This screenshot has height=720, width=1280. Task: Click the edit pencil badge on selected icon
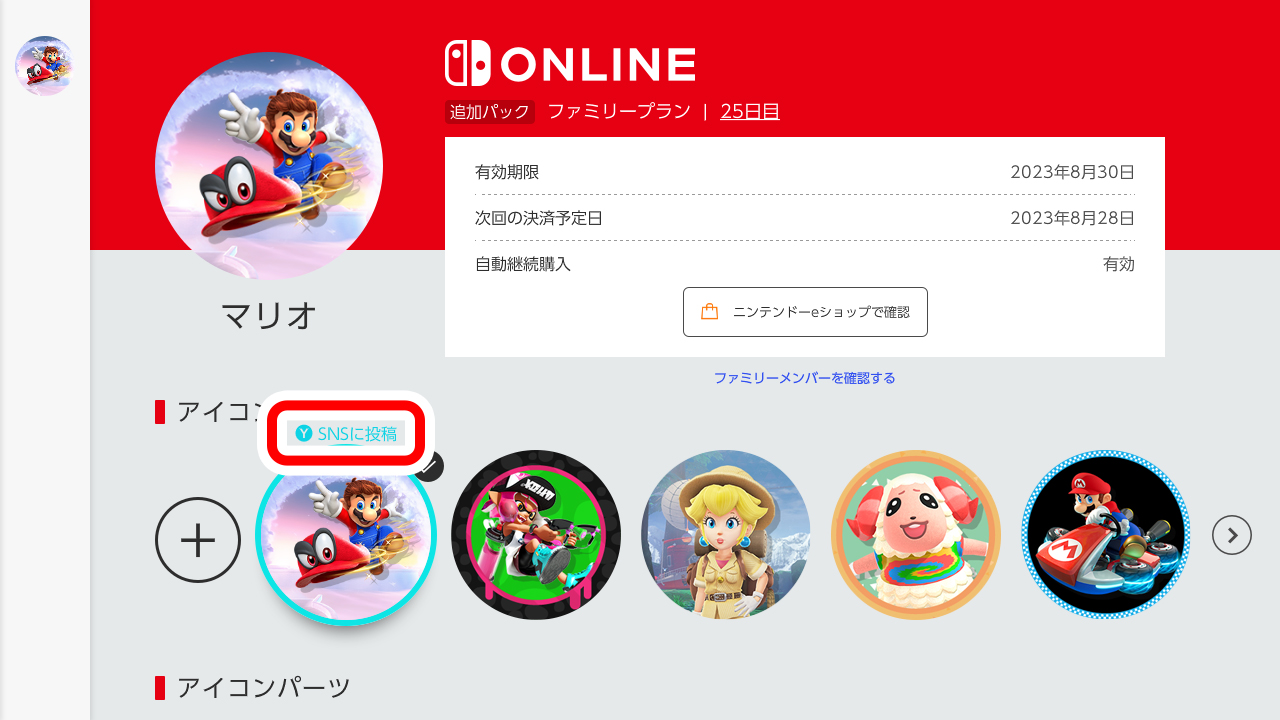(x=429, y=466)
